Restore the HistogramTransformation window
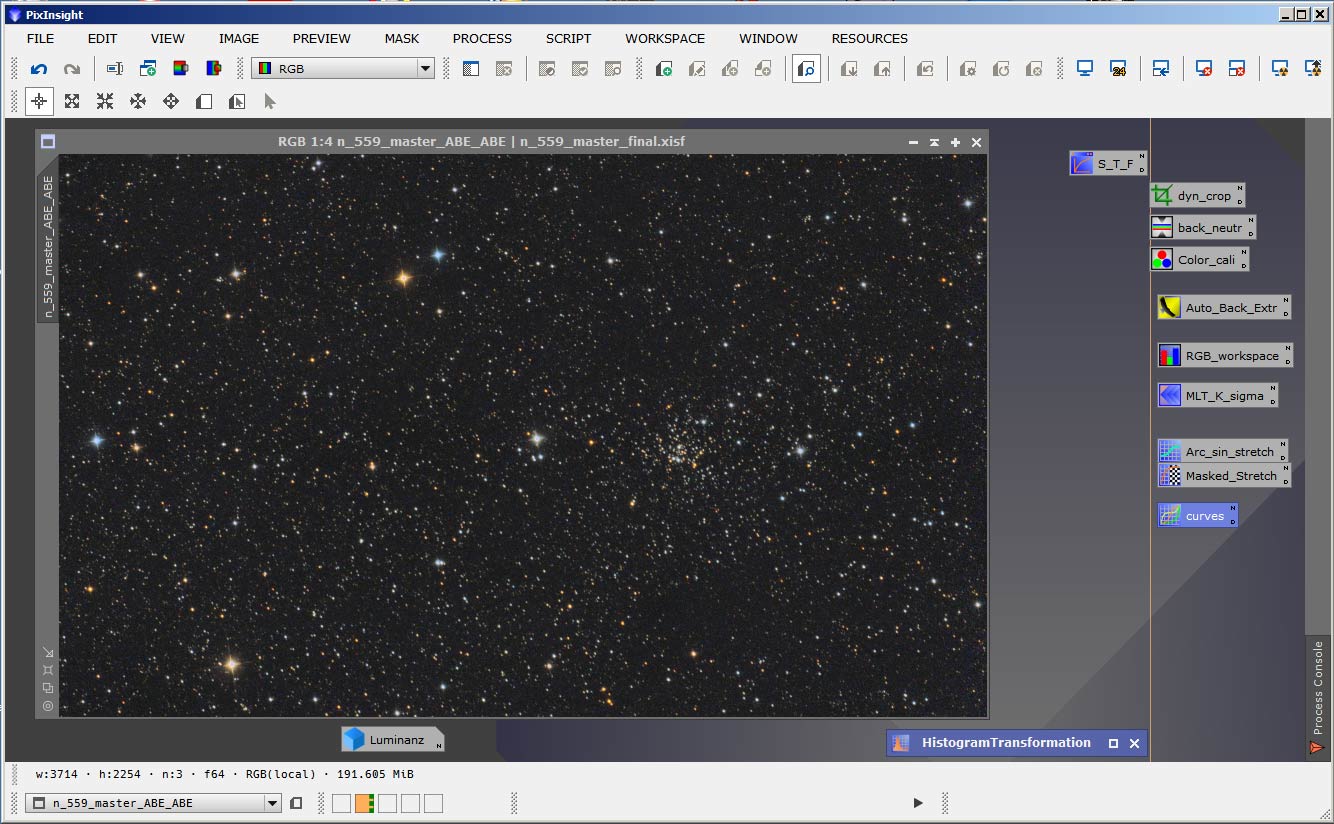This screenshot has height=824, width=1334. click(1113, 743)
